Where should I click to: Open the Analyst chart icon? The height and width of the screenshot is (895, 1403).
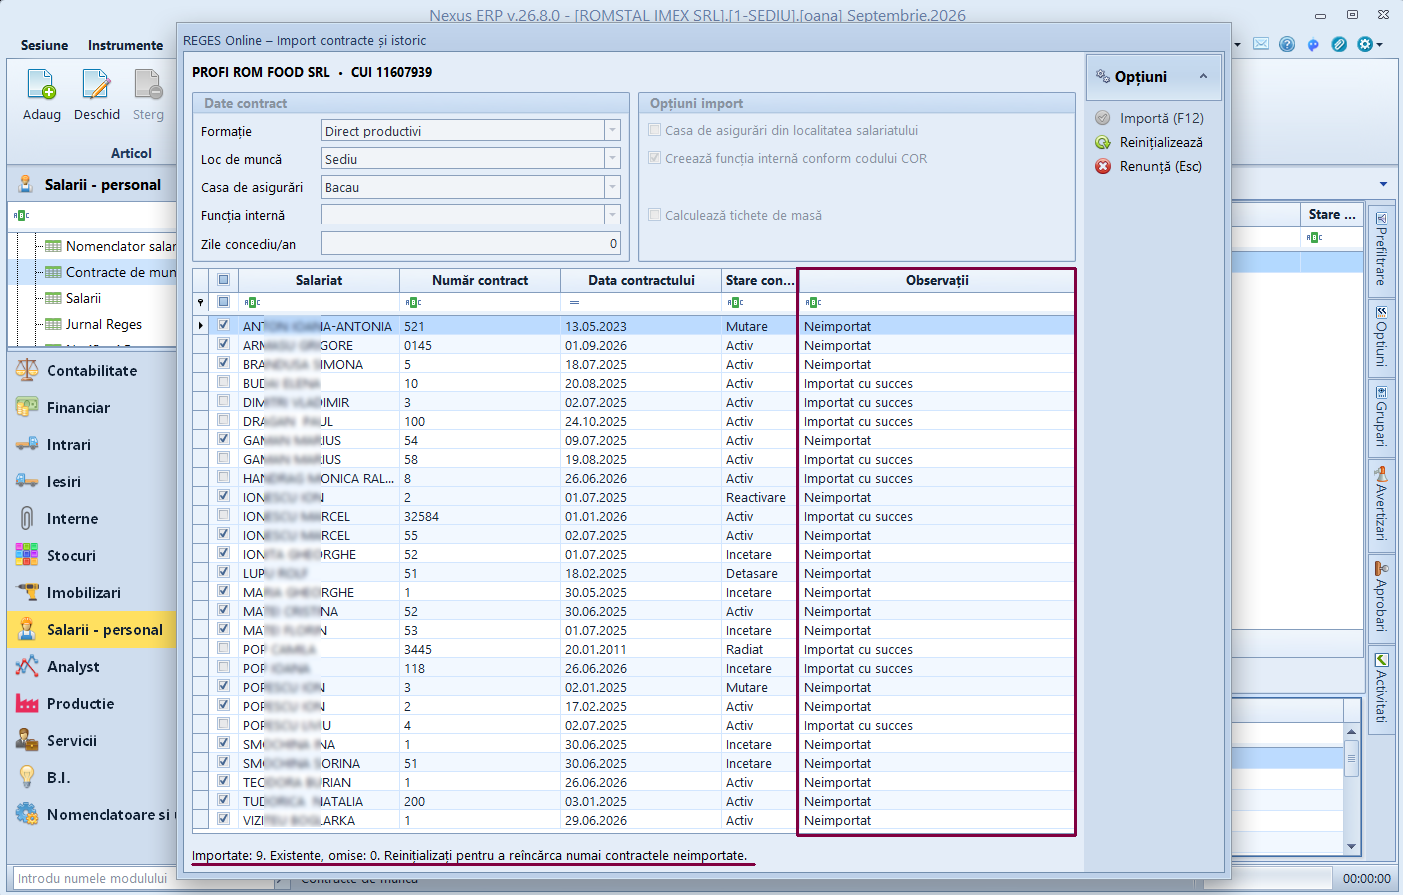27,666
